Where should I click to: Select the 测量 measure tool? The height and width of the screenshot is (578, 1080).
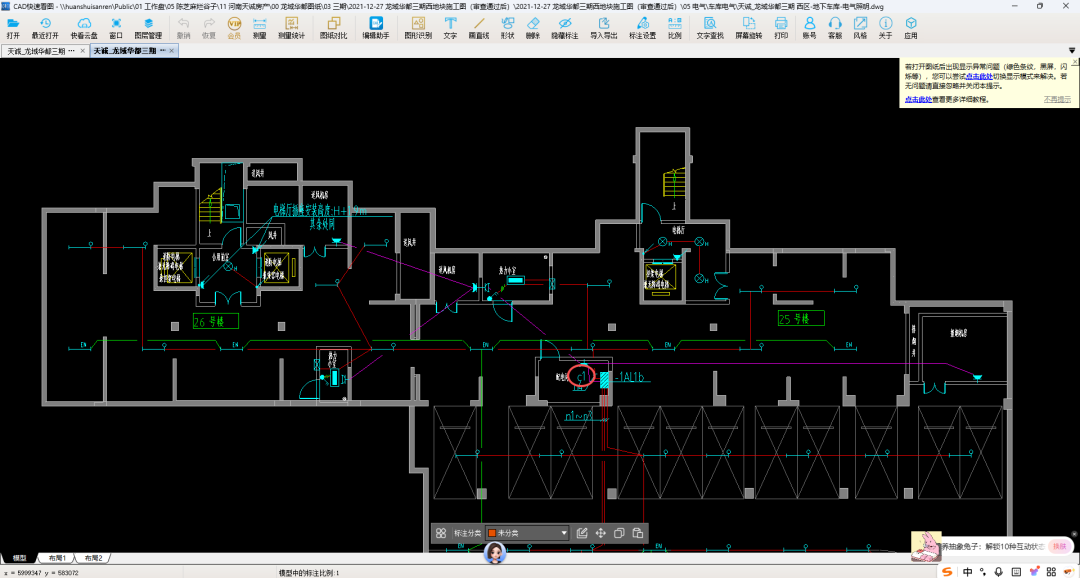[260, 28]
